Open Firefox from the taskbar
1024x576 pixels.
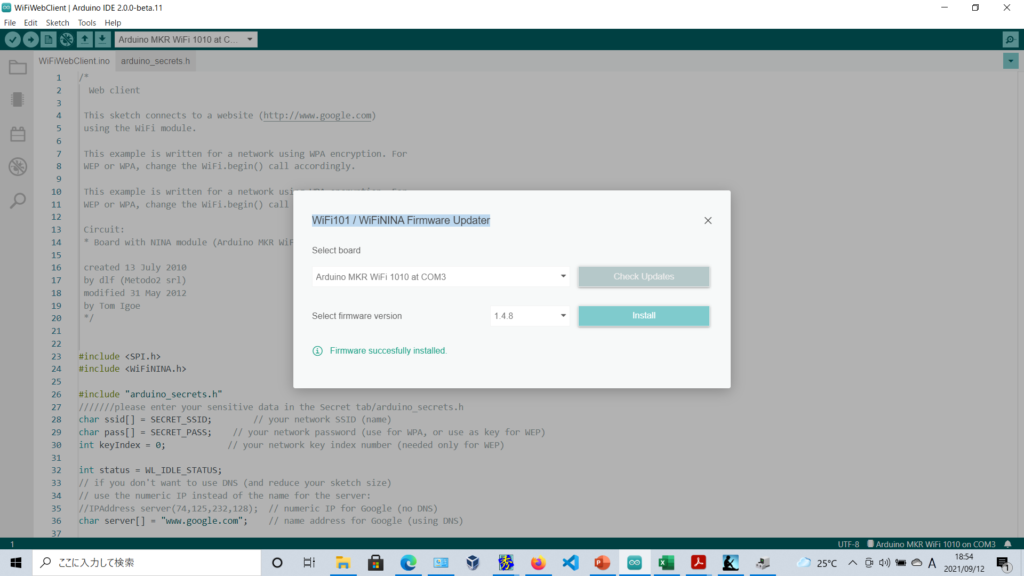(537, 562)
